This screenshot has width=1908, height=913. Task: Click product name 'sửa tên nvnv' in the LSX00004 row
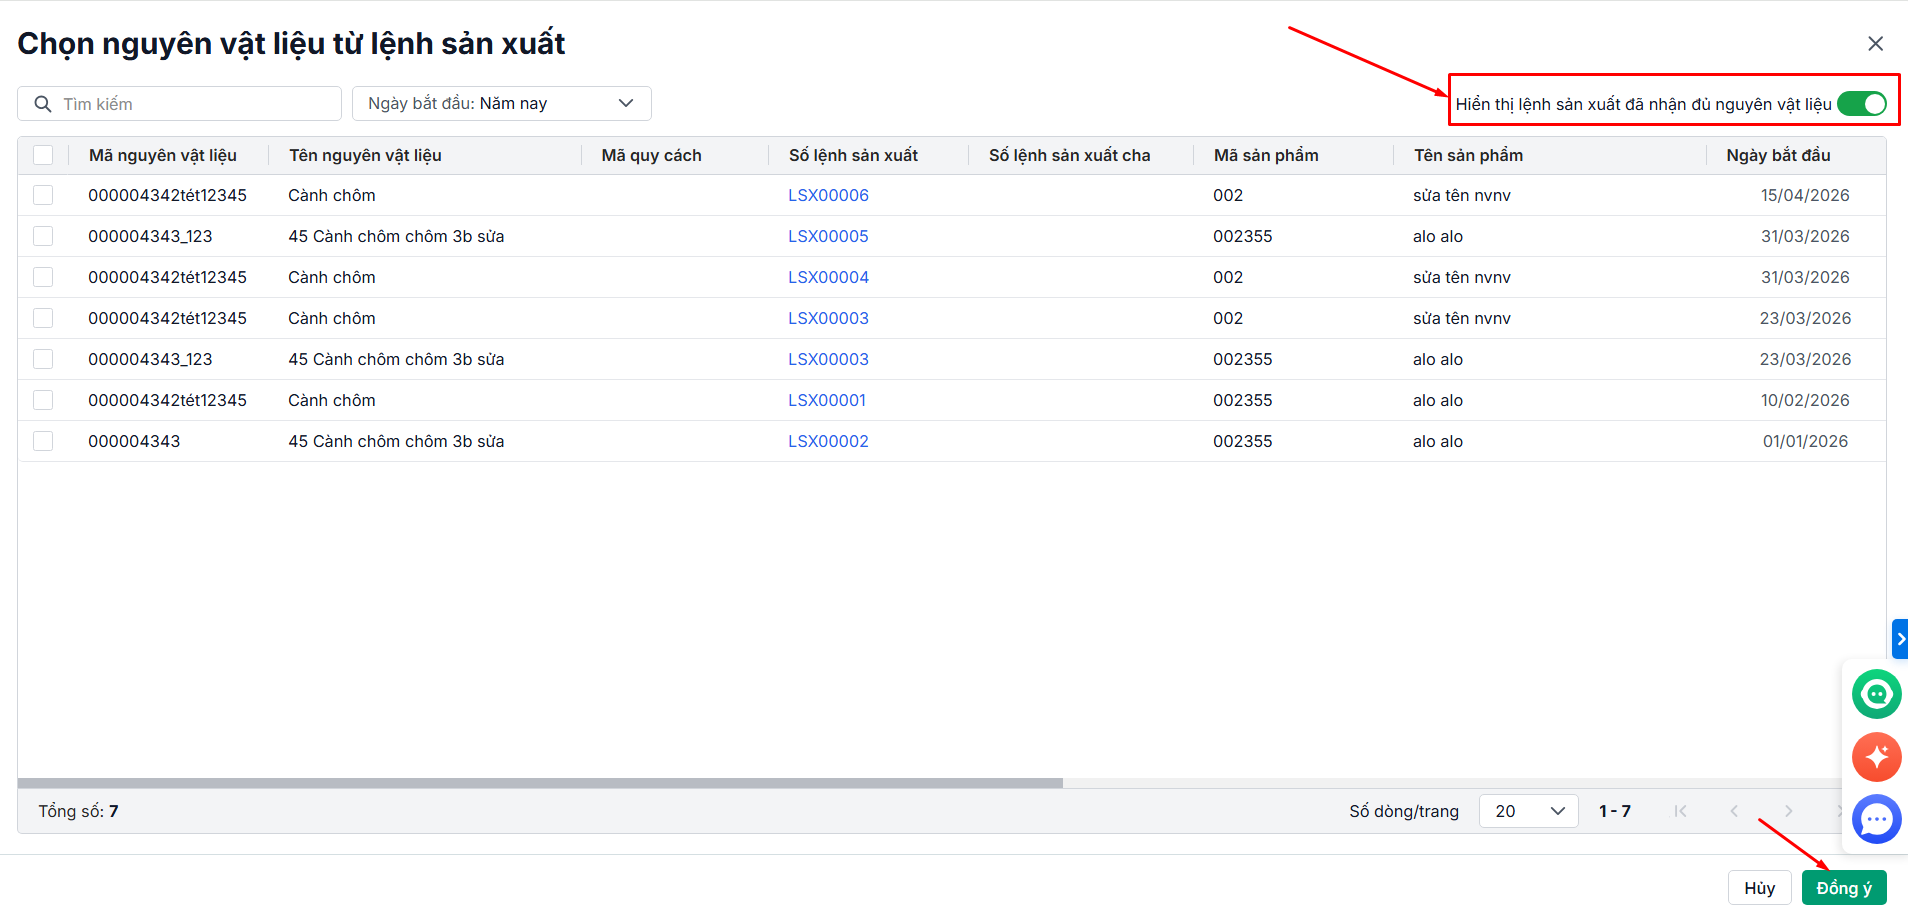(1462, 277)
